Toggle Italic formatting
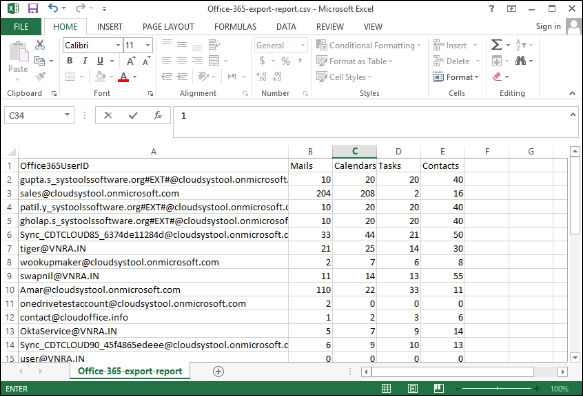This screenshot has width=583, height=396. tap(85, 61)
